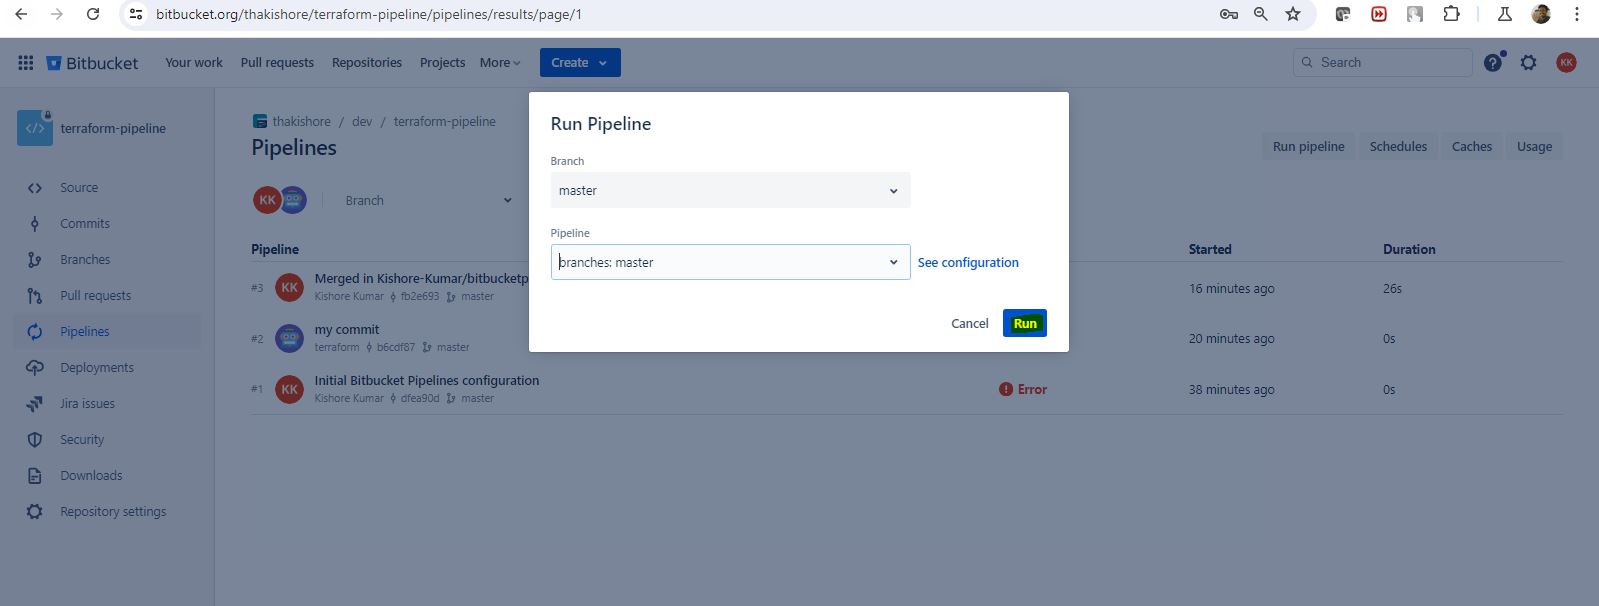
Task: Click the Commits icon in sidebar
Action: point(35,224)
